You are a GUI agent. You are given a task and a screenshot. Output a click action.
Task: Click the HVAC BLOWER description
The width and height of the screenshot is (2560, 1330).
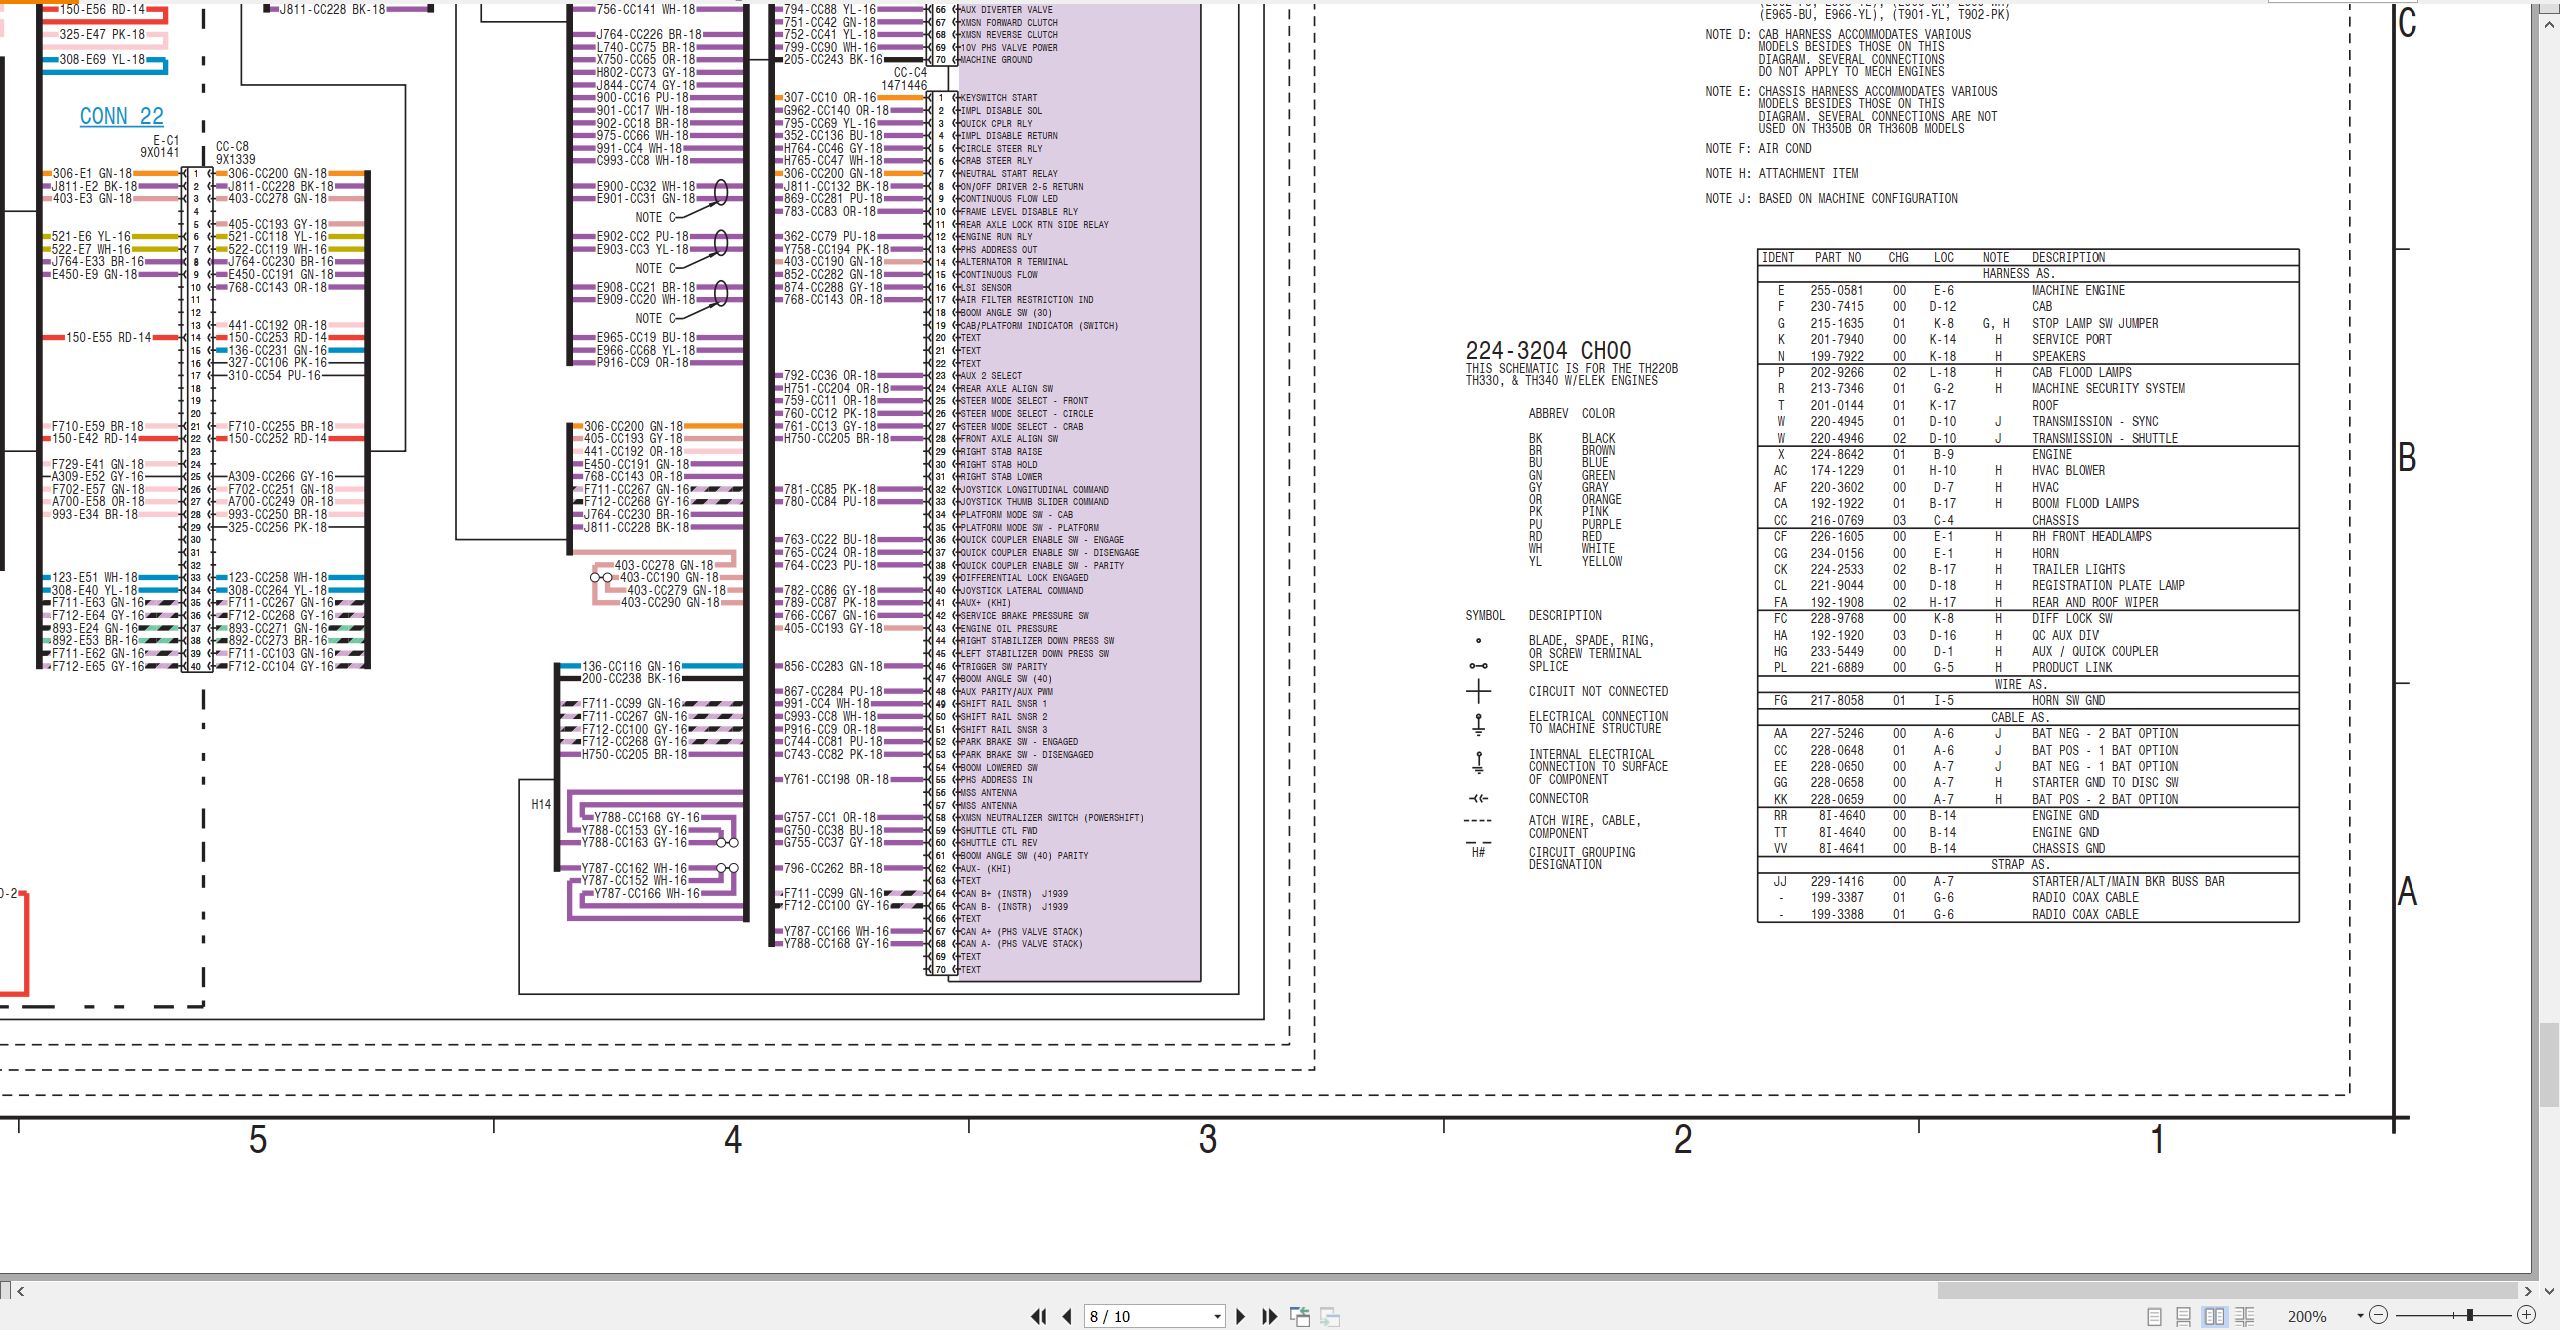click(x=2068, y=470)
